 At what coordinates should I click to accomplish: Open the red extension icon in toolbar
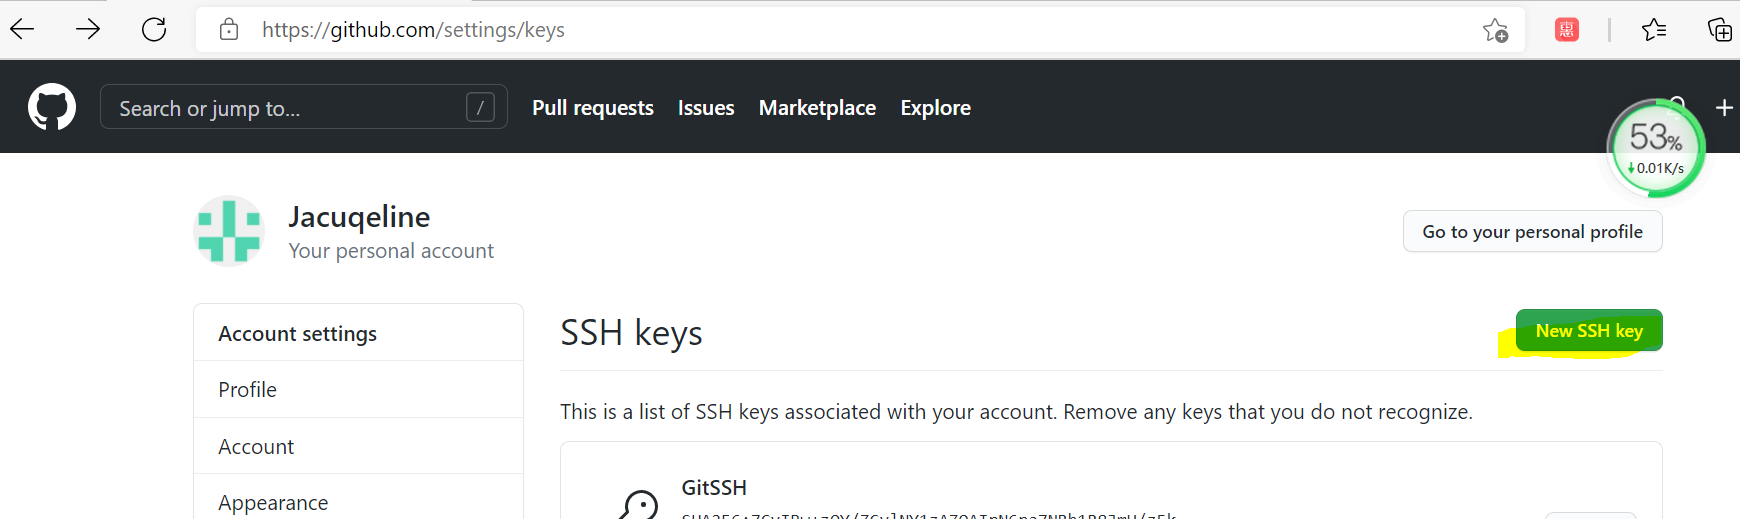1567,30
